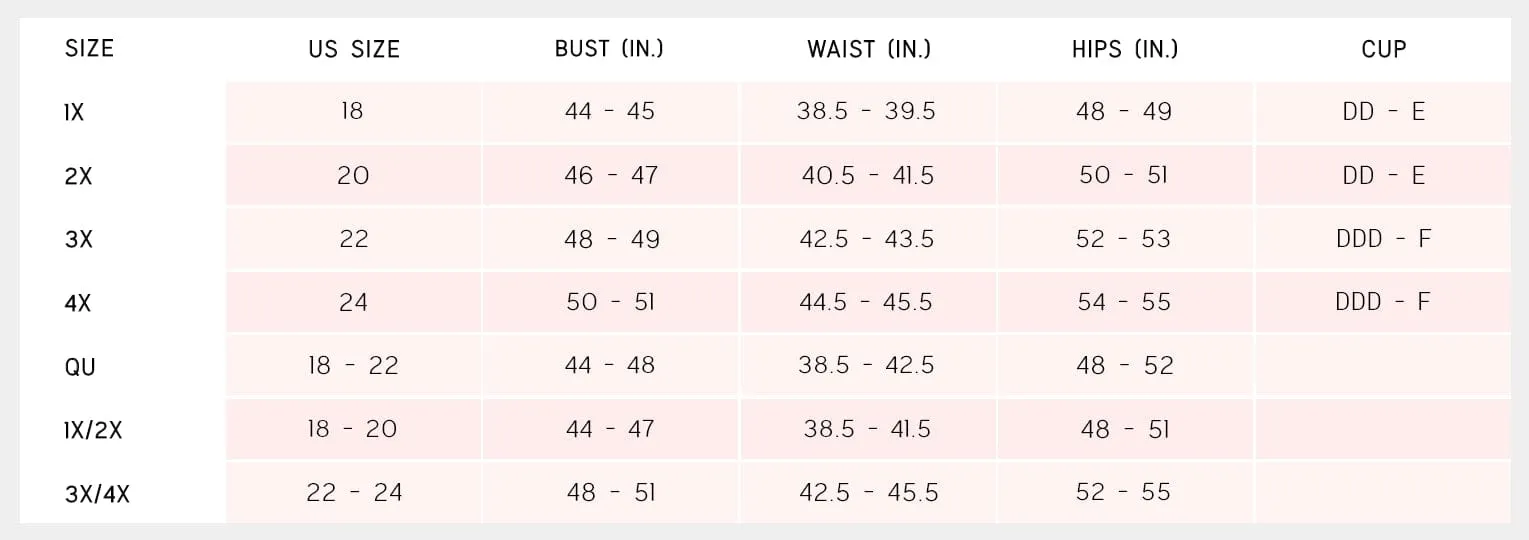Select the CUP column header
This screenshot has width=1529, height=540.
pos(1384,48)
